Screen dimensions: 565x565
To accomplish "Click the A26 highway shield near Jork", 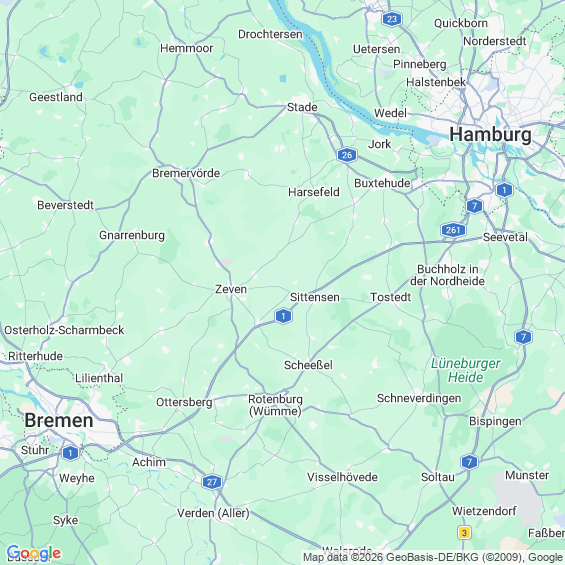I will click(x=347, y=155).
